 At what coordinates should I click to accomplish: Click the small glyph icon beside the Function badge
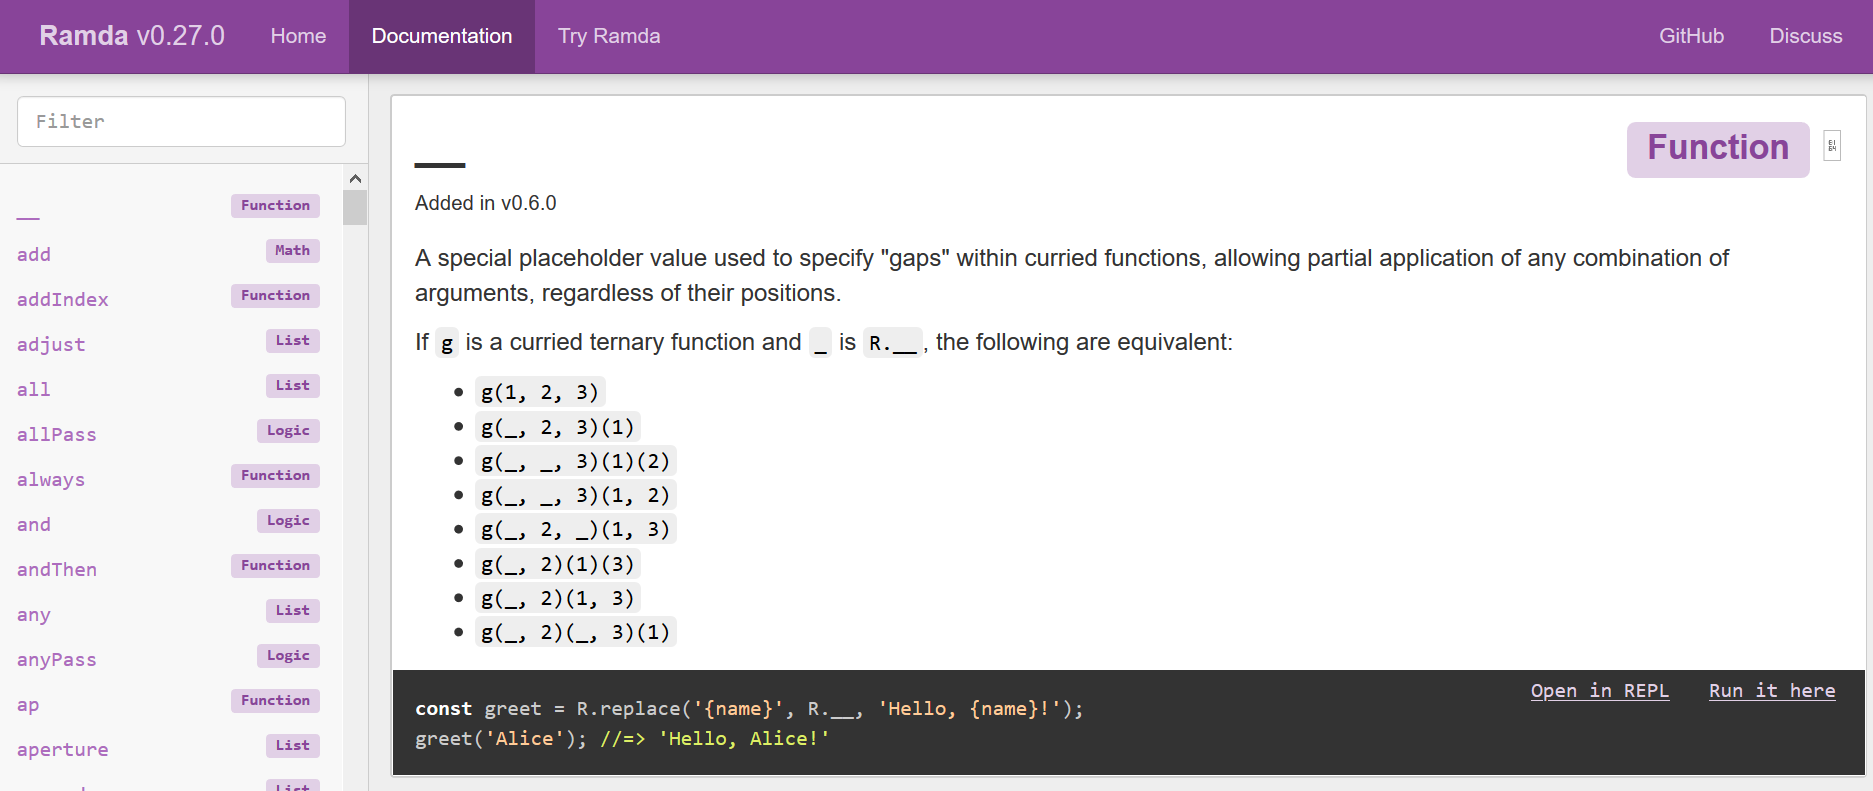tap(1832, 146)
